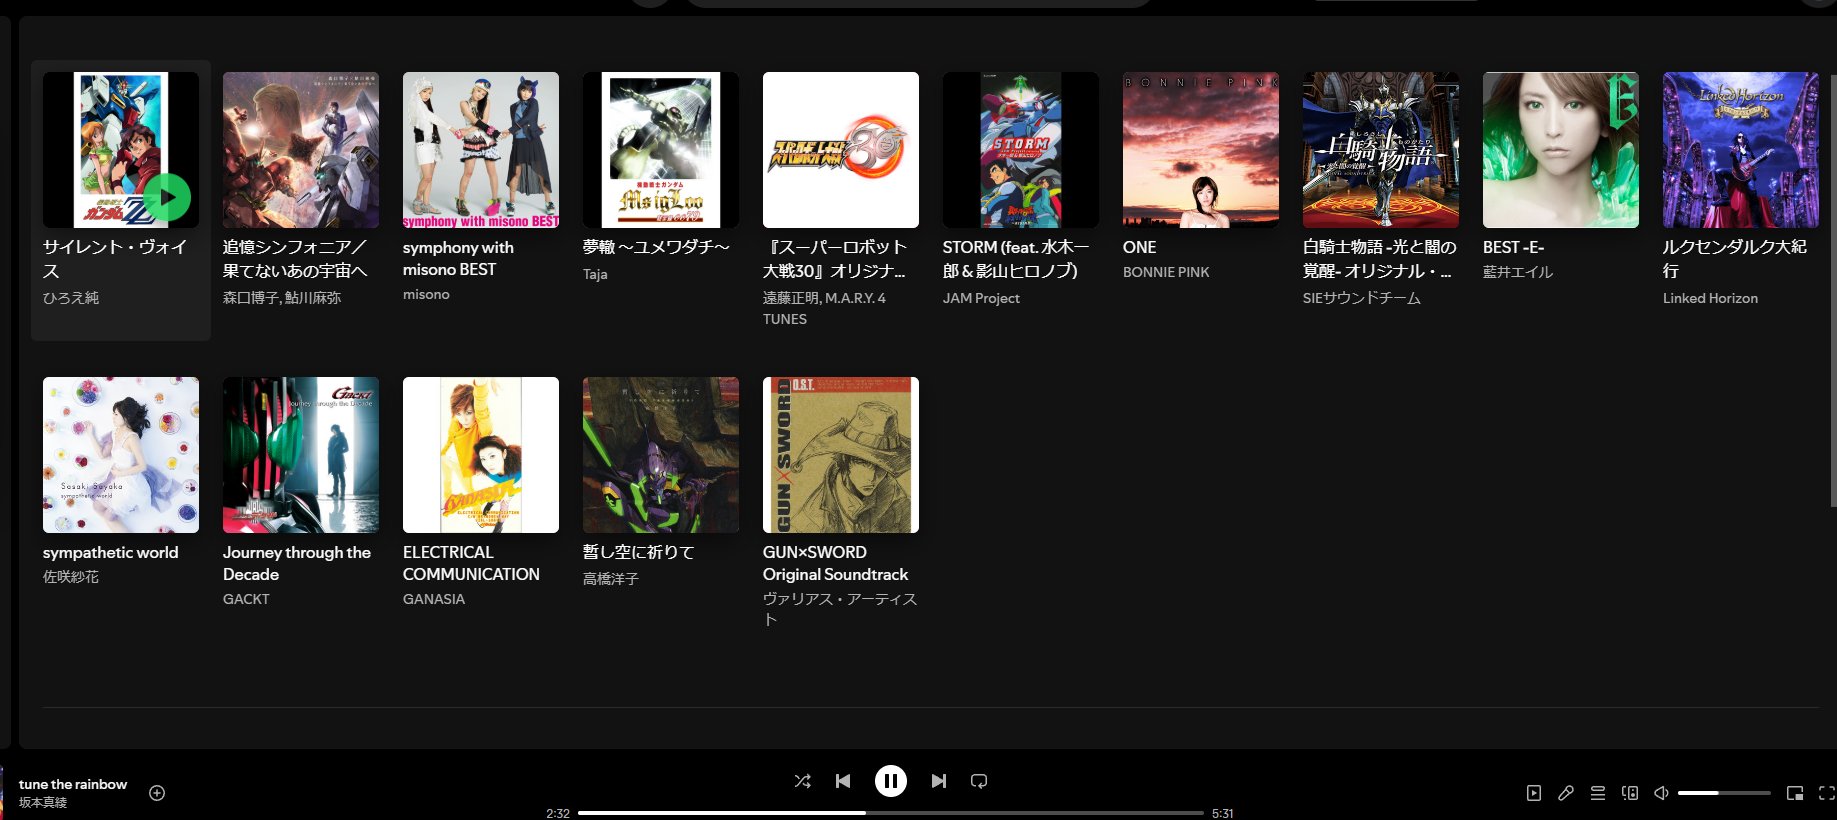Open artist GACKT
The height and width of the screenshot is (820, 1837).
[x=246, y=599]
